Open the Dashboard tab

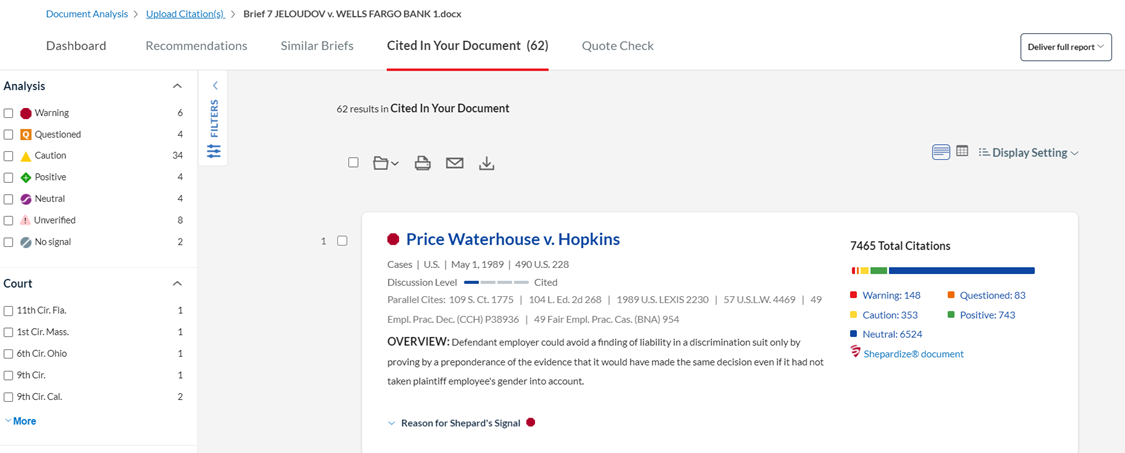click(x=76, y=46)
